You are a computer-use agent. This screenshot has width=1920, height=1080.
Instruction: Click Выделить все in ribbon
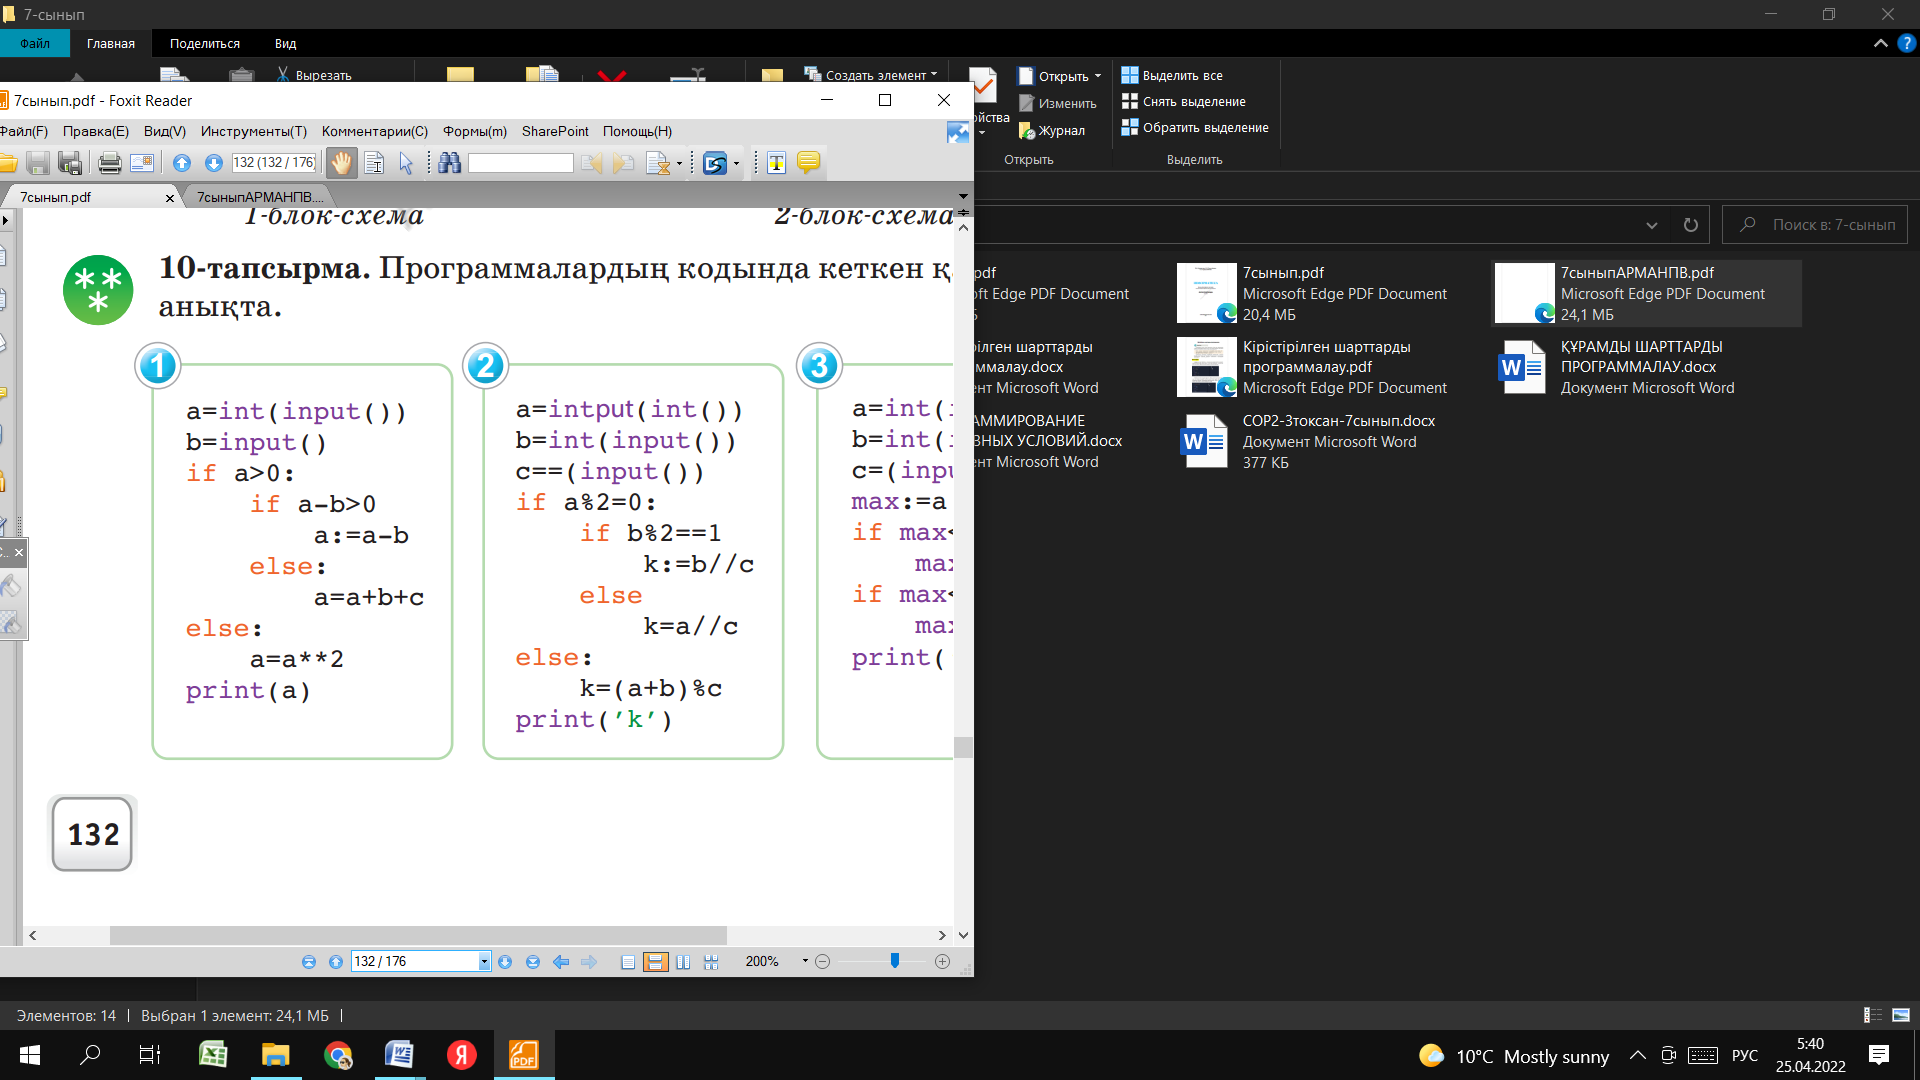point(1181,75)
